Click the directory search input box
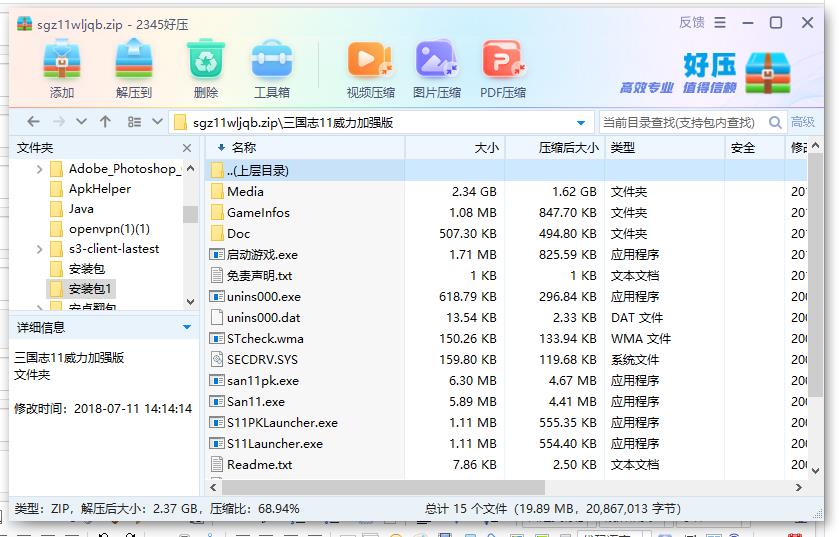This screenshot has width=839, height=537. (682, 122)
